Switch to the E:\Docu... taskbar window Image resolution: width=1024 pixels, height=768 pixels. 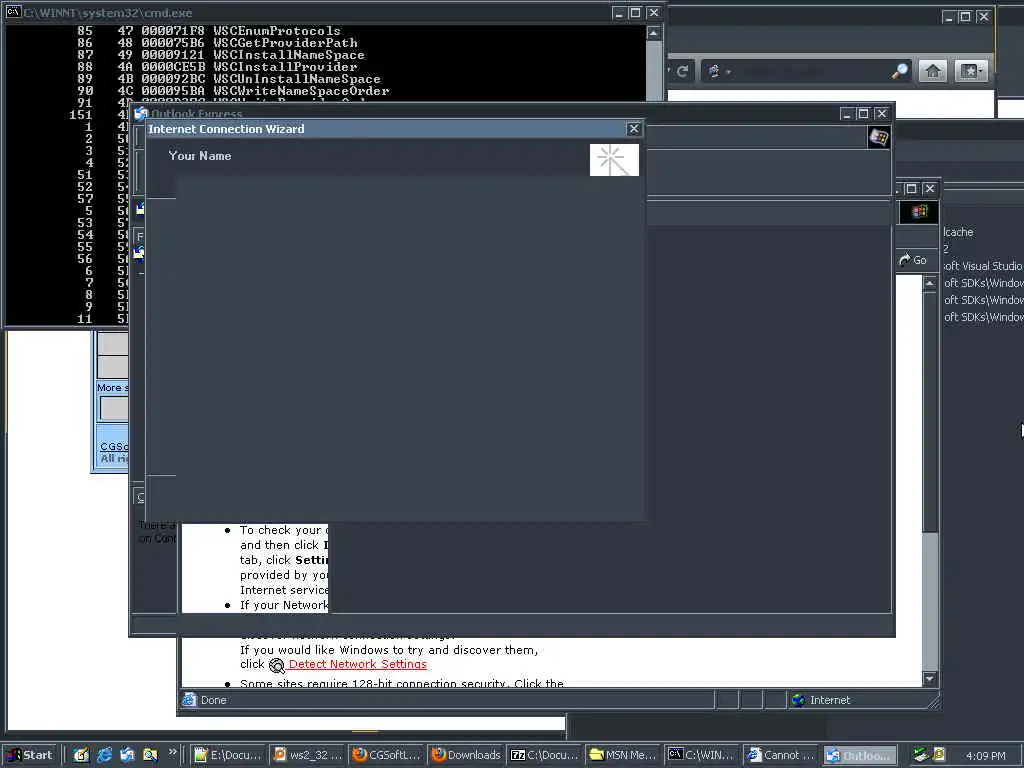coord(228,755)
